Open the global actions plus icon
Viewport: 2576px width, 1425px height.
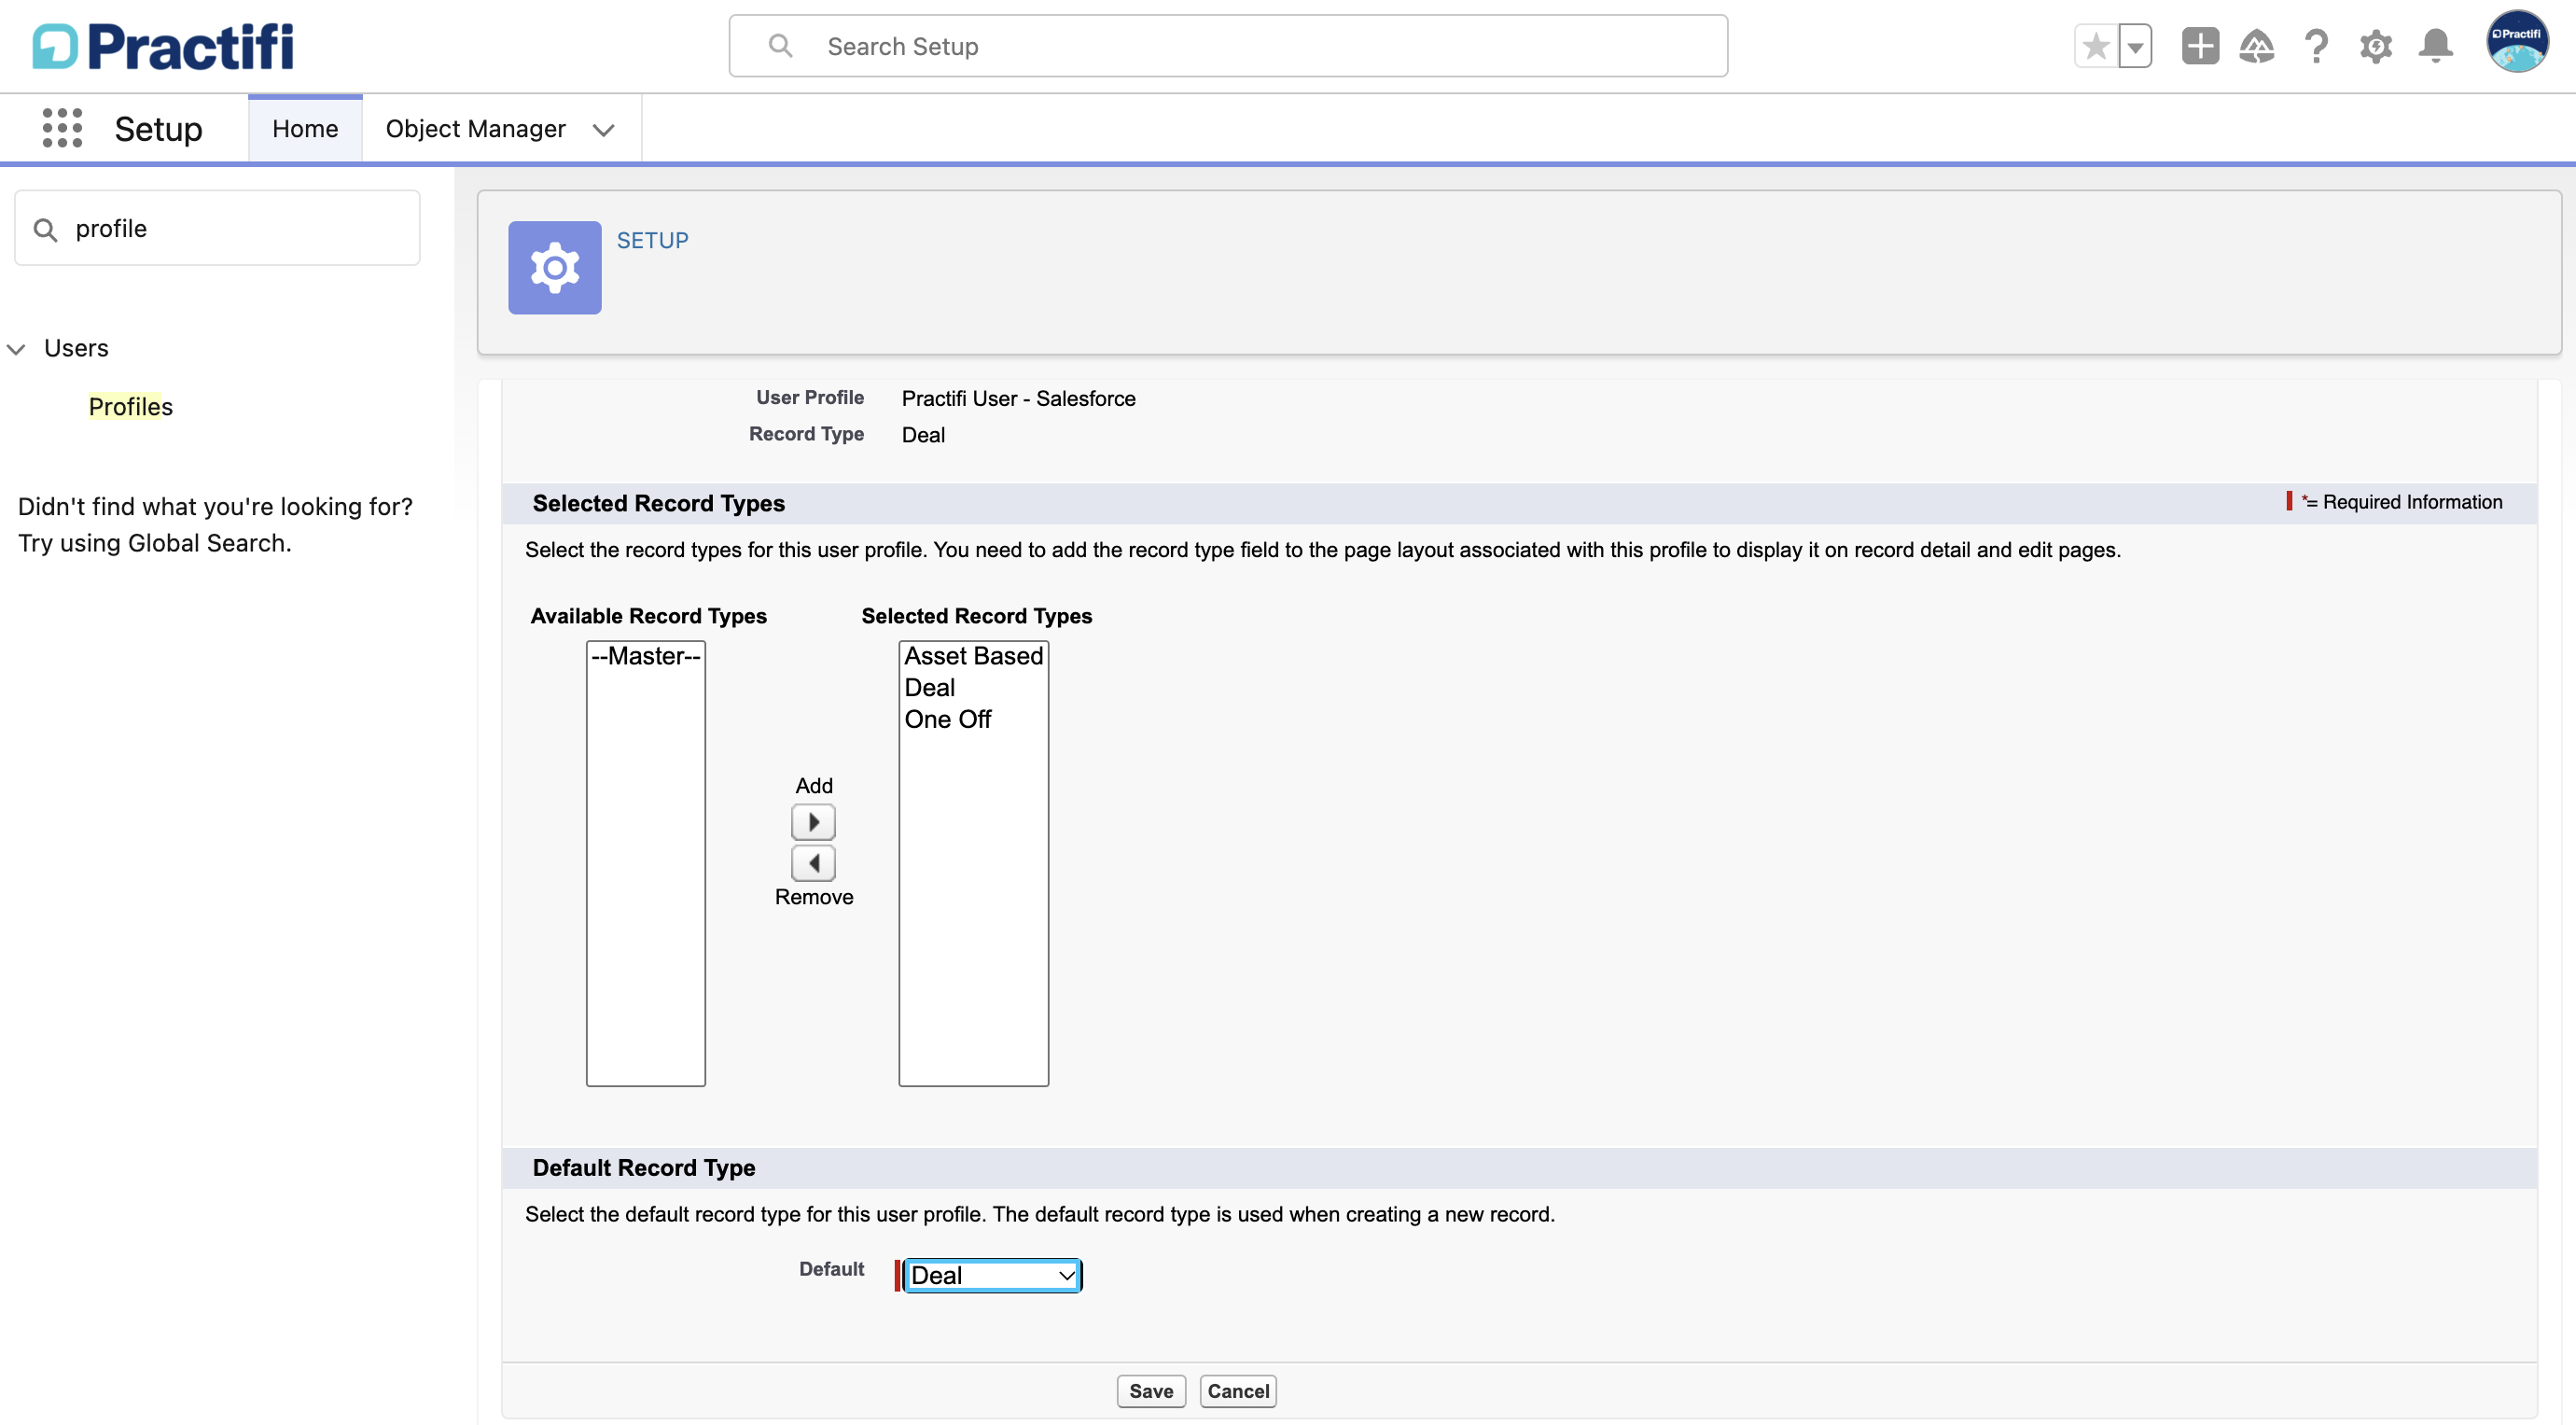(2200, 46)
